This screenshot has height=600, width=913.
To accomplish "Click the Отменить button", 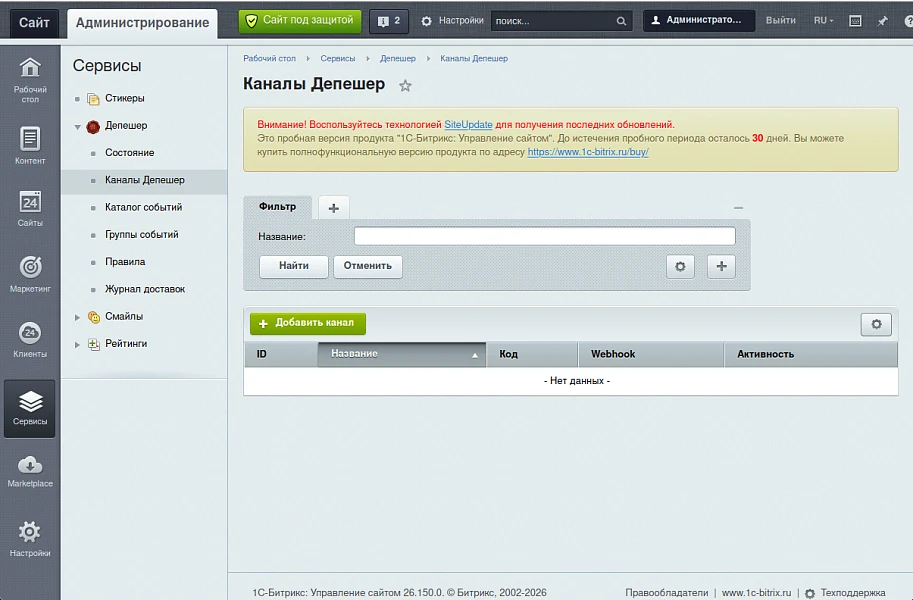I will (x=367, y=266).
